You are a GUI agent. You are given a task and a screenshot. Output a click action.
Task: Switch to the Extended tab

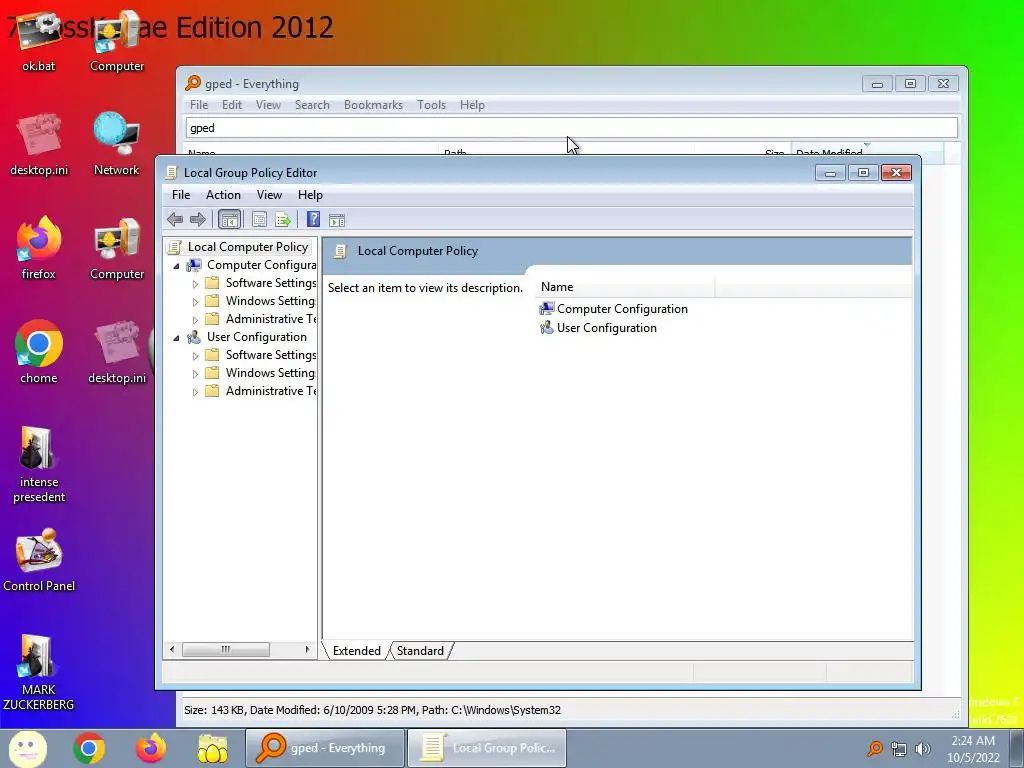tap(357, 650)
